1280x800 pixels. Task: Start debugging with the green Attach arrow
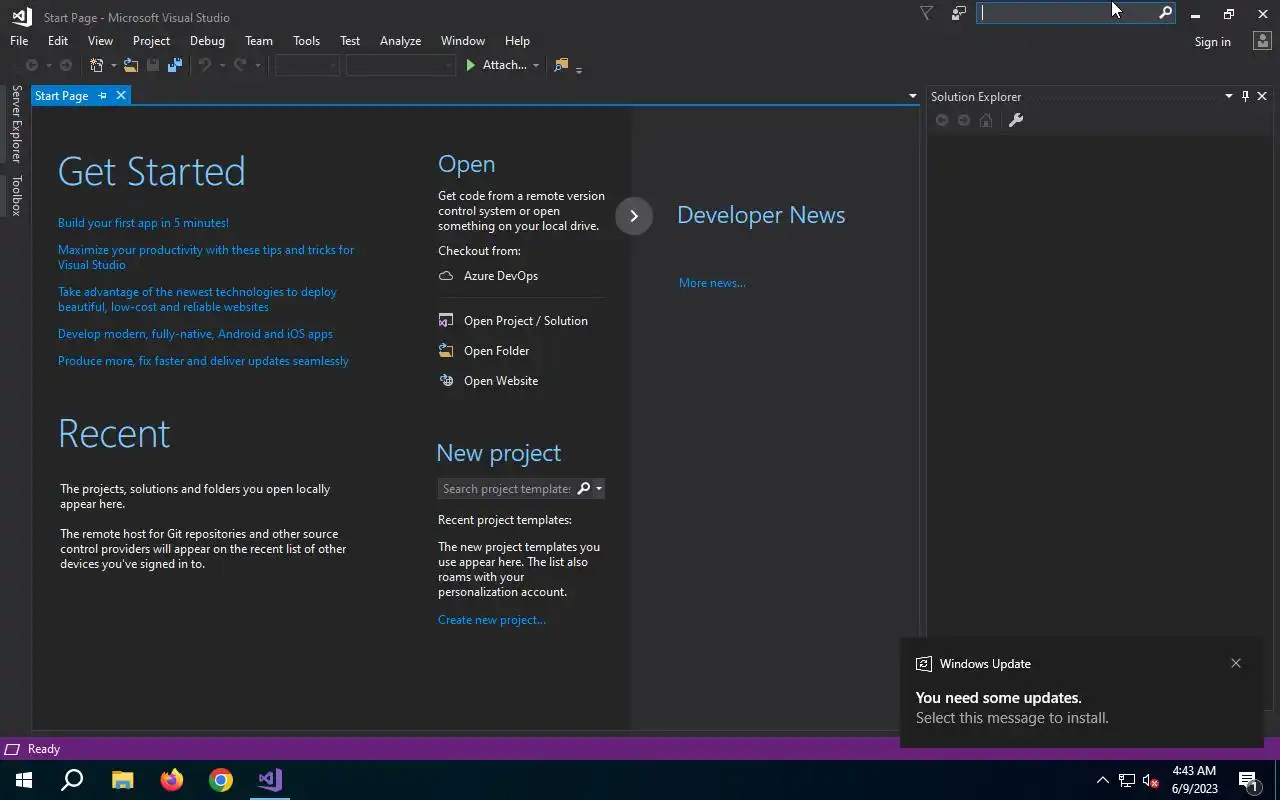471,65
